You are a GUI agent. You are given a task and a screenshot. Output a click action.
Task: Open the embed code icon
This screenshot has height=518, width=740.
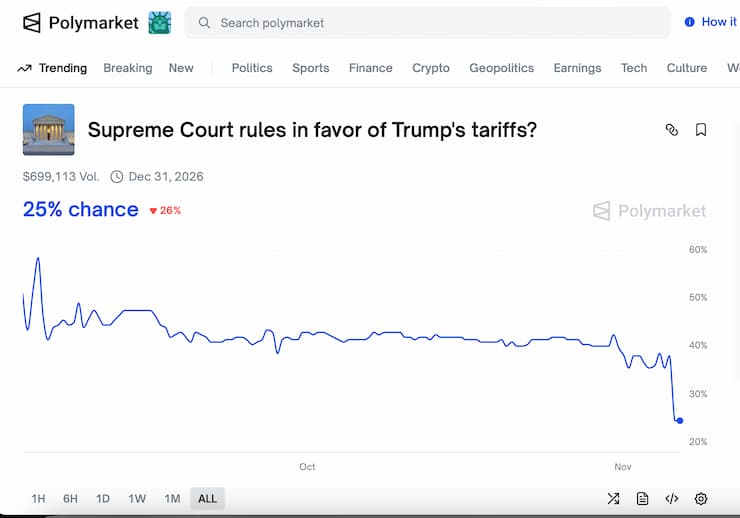pyautogui.click(x=672, y=498)
